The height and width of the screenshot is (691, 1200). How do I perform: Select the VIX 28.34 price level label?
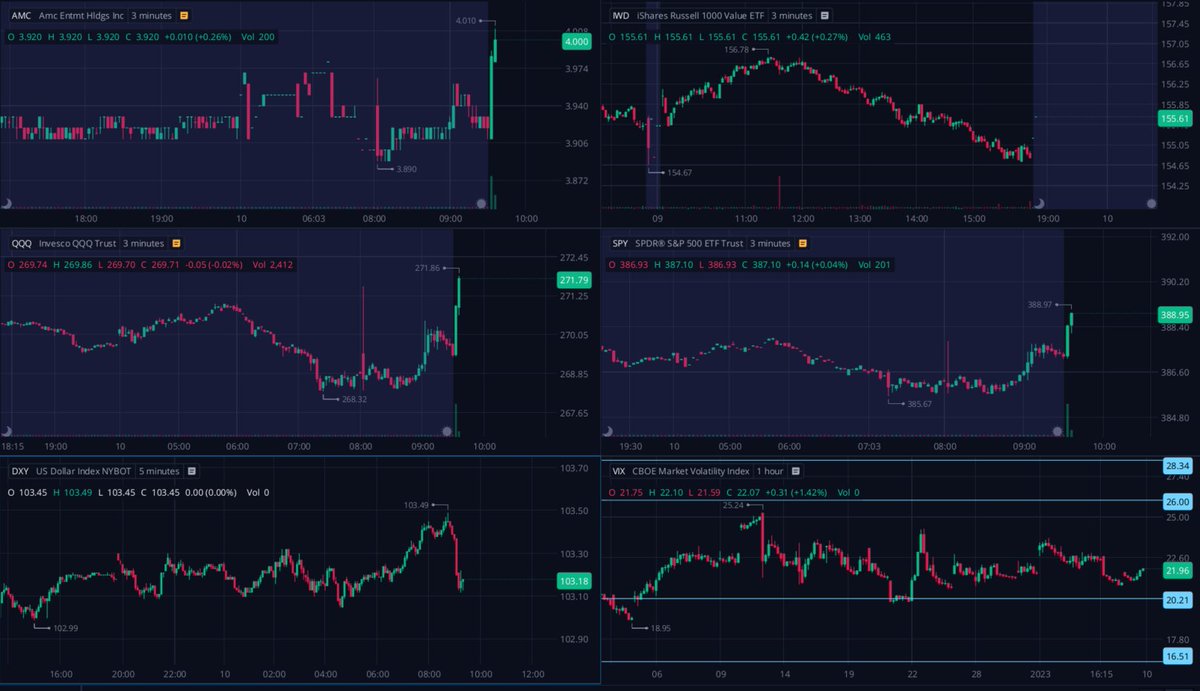pyautogui.click(x=1177, y=466)
